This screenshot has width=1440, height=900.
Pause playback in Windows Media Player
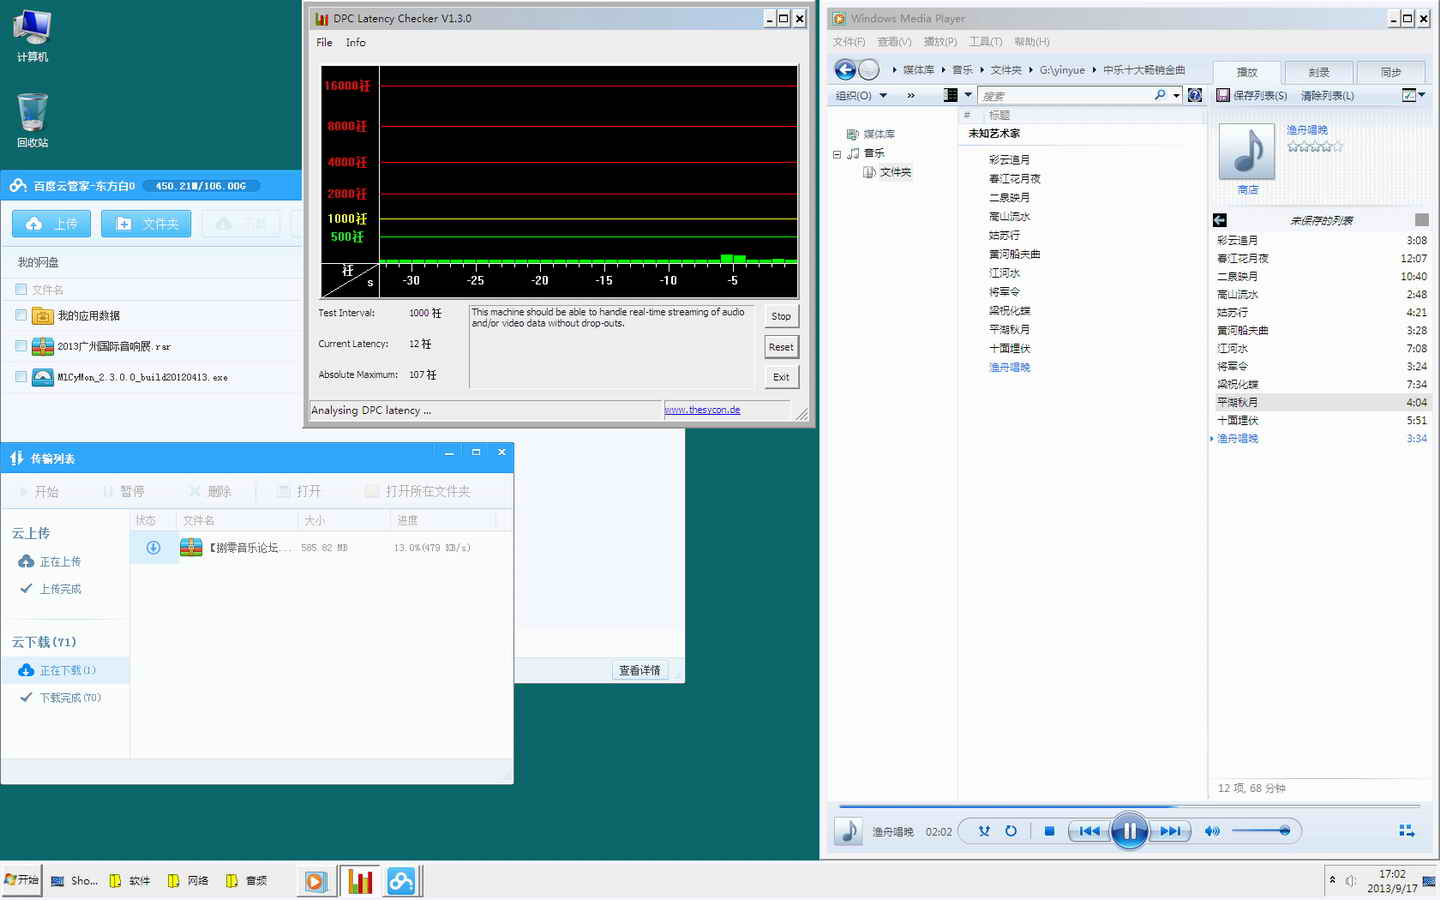point(1129,831)
